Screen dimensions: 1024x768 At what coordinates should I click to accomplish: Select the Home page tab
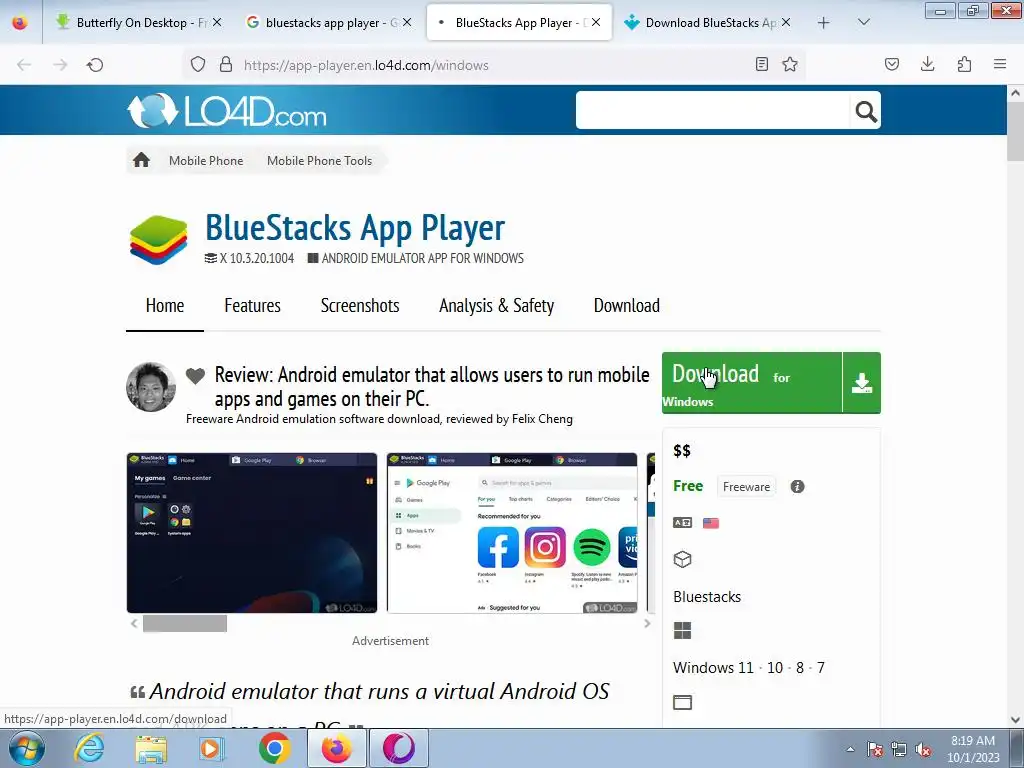(165, 306)
